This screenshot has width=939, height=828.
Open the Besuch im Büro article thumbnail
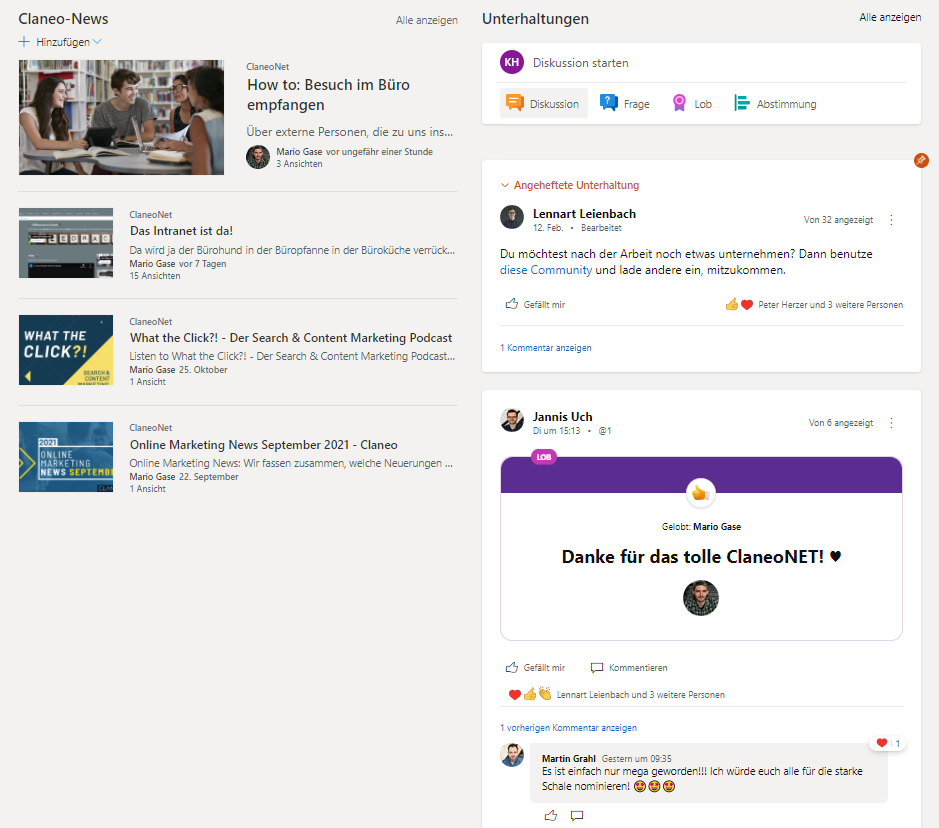pos(121,117)
